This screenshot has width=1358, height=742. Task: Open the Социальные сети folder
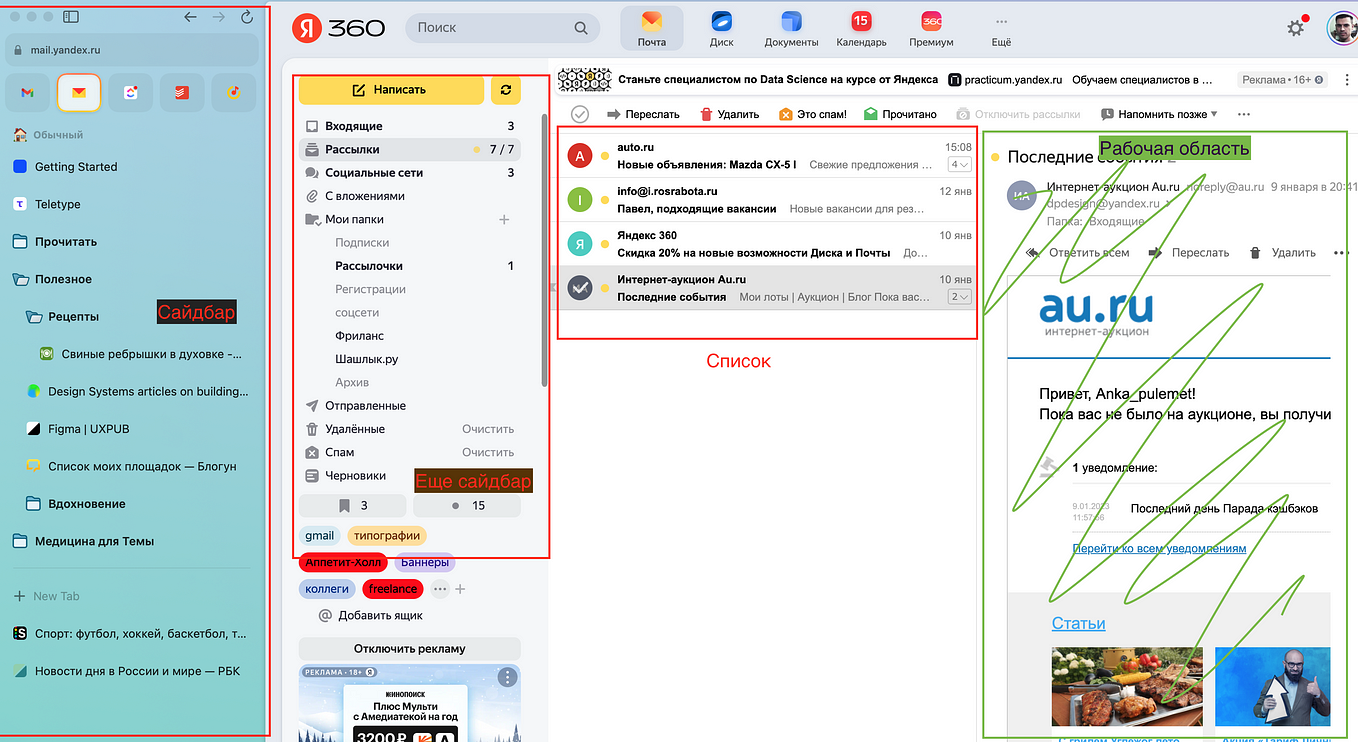tap(410, 173)
